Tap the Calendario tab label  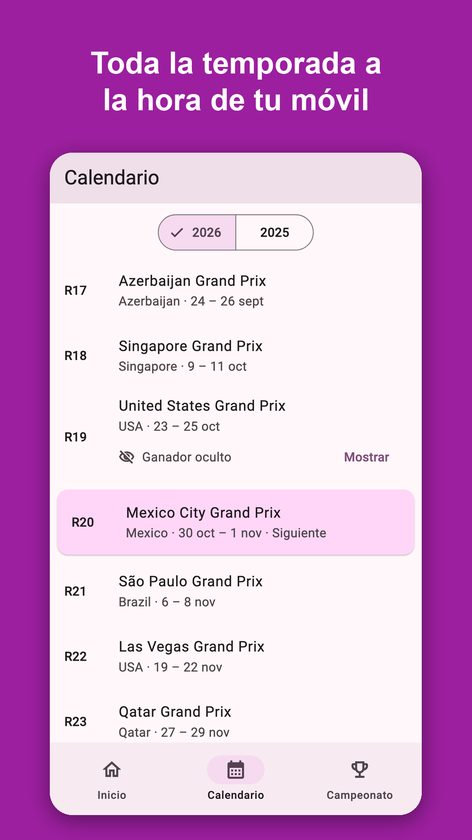pyautogui.click(x=236, y=795)
